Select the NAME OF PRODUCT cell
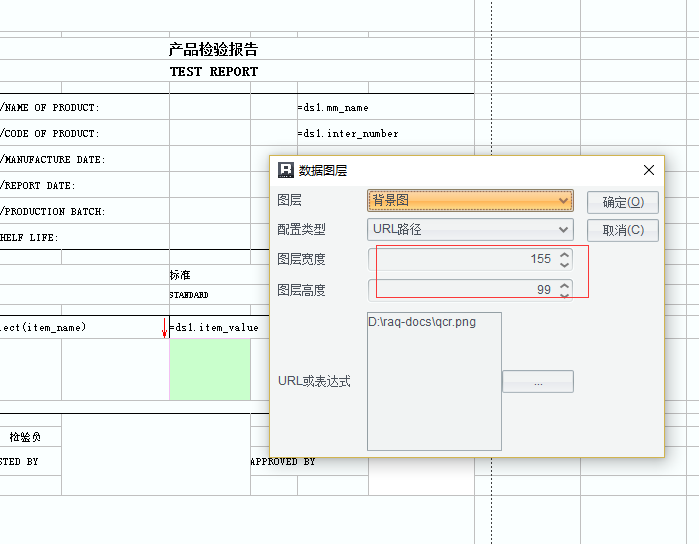Viewport: 699px width, 544px height. [x=49, y=107]
